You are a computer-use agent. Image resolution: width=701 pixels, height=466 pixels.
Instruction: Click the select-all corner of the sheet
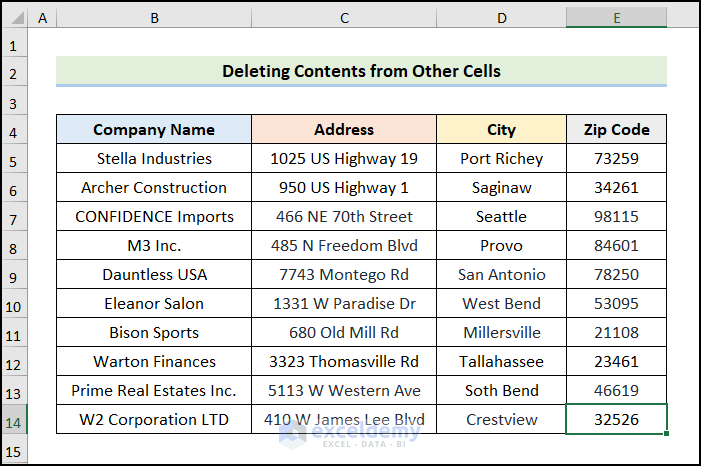14,18
